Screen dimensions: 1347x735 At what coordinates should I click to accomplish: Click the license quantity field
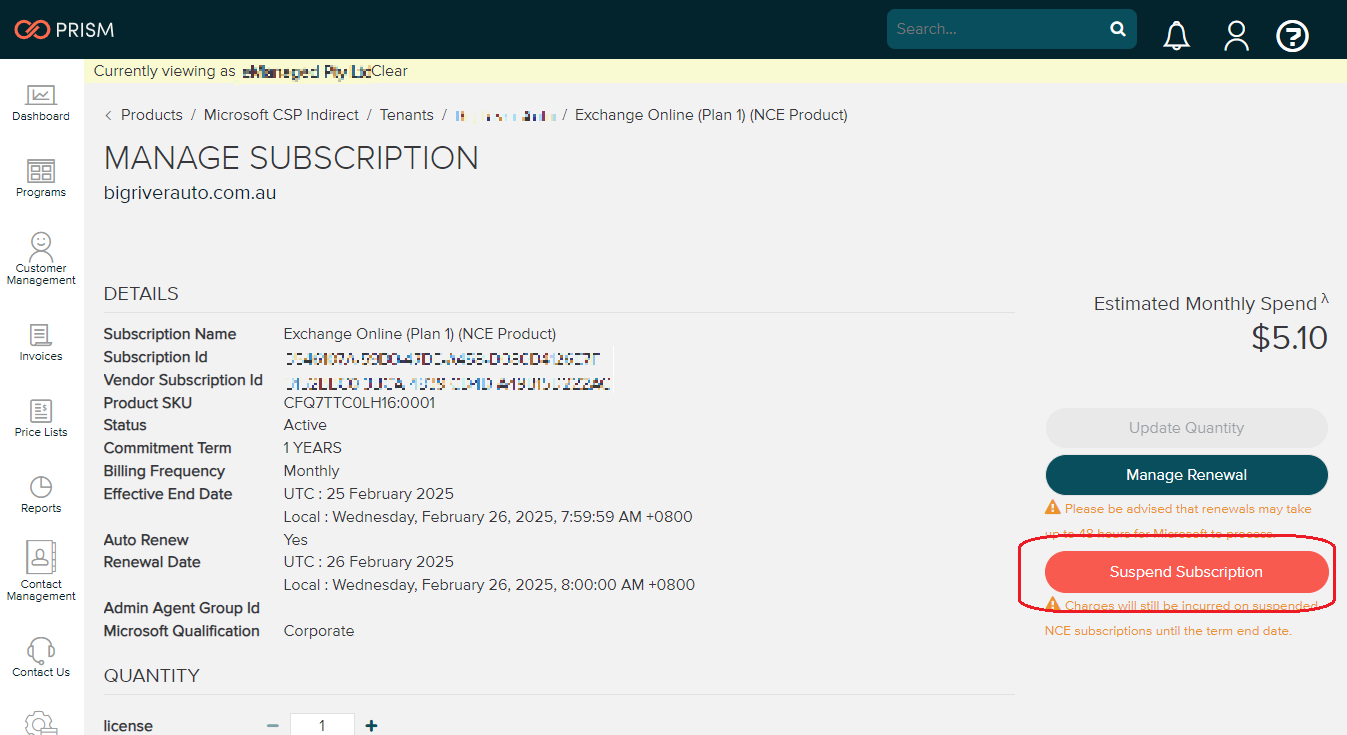322,725
